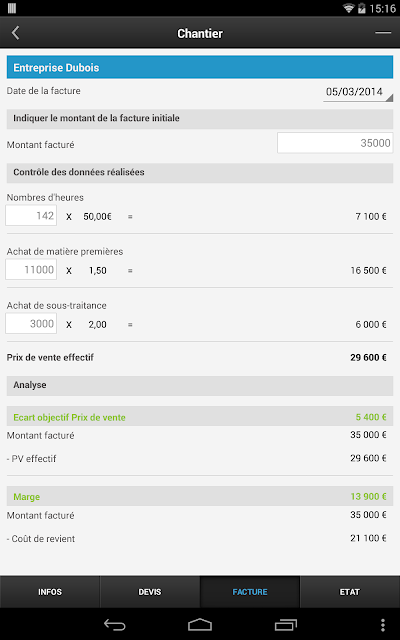Tap the battery status icon

[361, 8]
